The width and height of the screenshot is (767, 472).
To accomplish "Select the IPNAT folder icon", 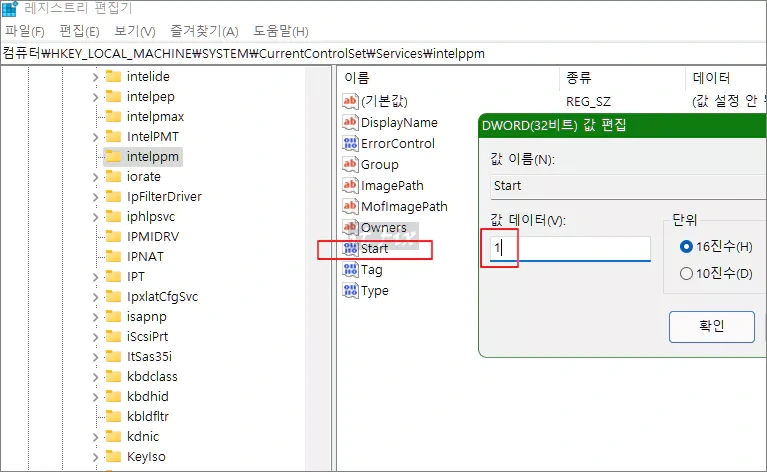I will (113, 256).
